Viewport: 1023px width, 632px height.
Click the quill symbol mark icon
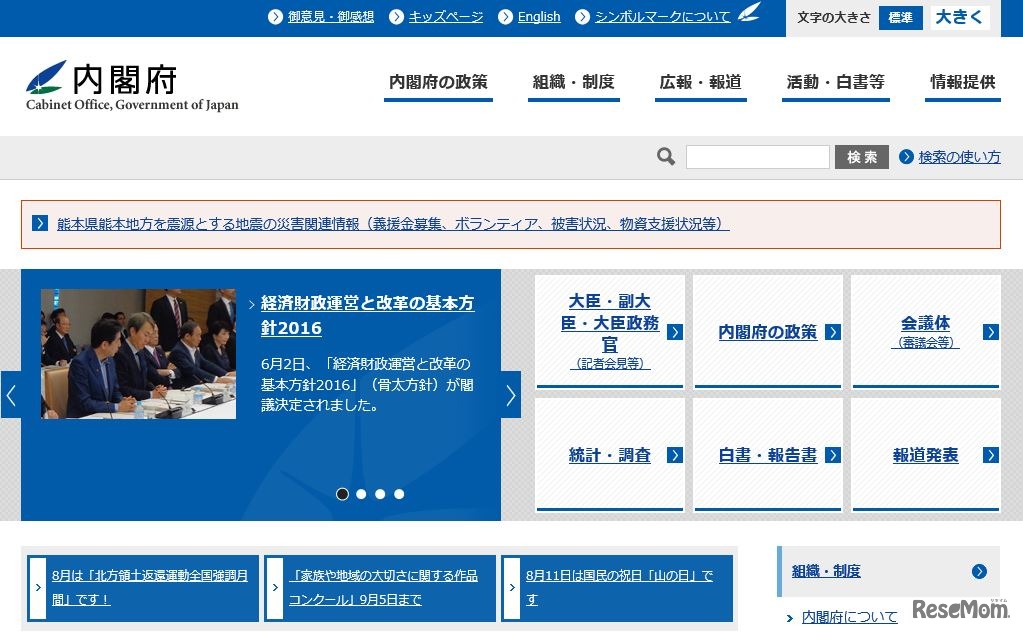[748, 13]
